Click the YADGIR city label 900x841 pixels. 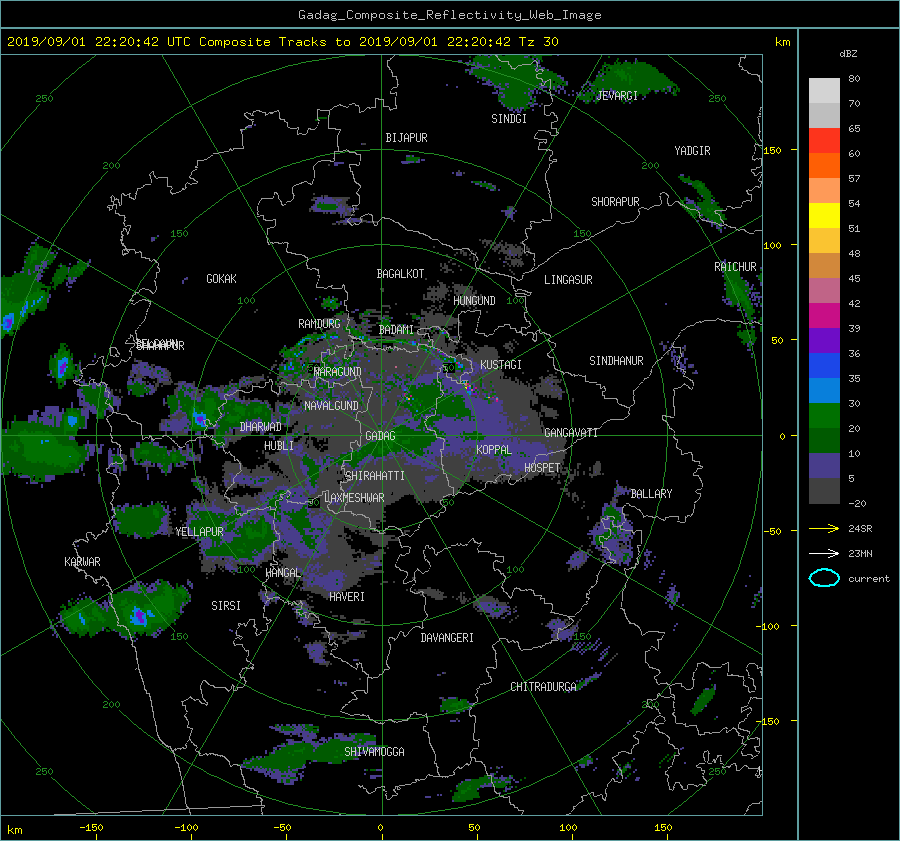point(692,151)
